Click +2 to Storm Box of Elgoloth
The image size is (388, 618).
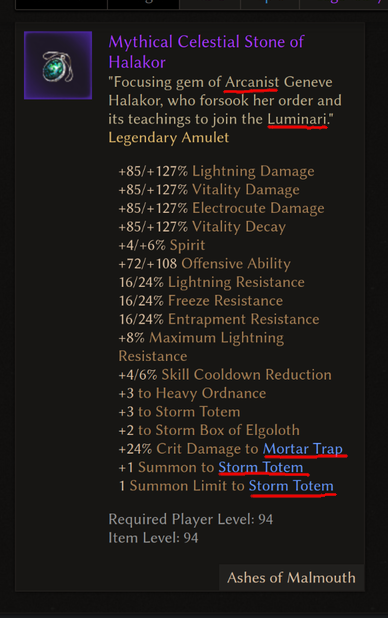[209, 430]
